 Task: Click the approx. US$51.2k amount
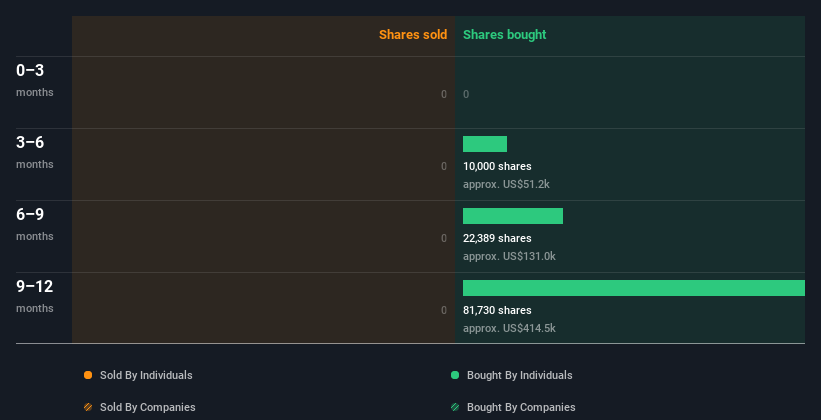(506, 184)
